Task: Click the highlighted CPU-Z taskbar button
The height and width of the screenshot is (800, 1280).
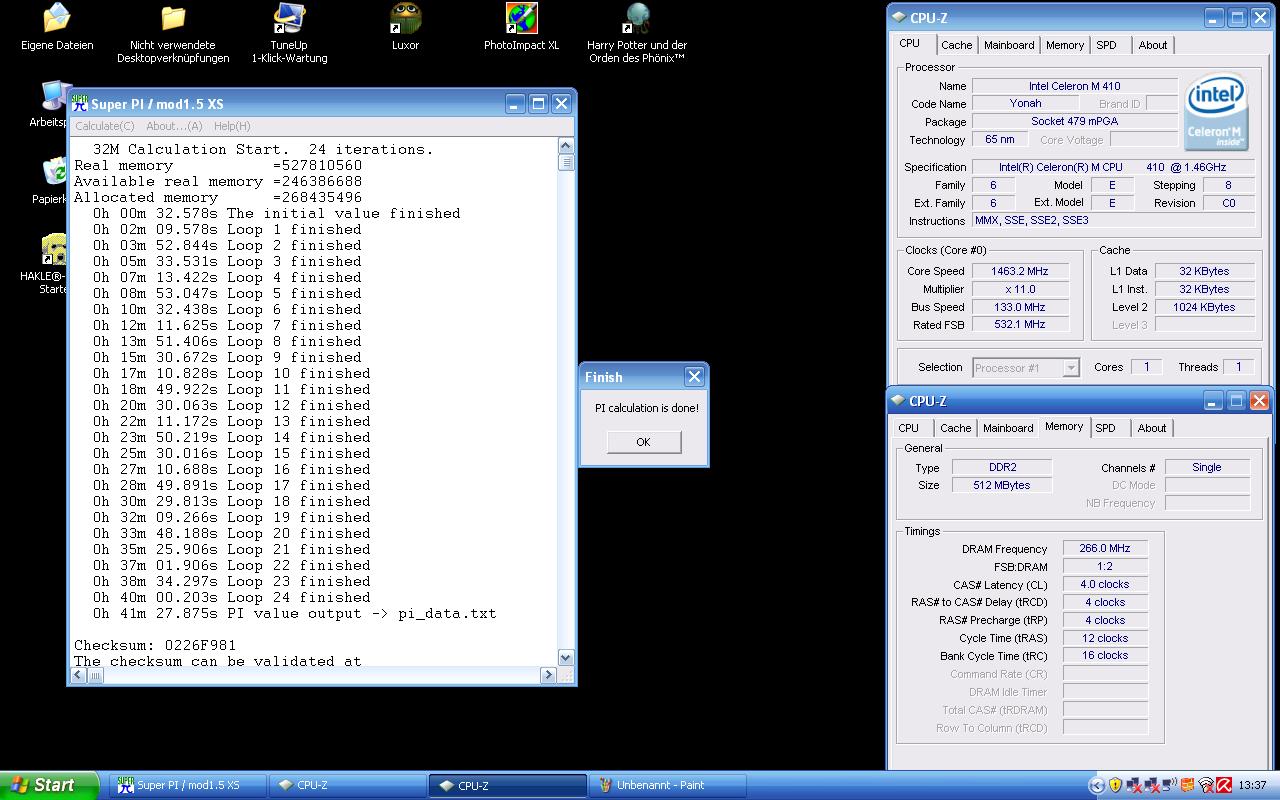Action: pyautogui.click(x=507, y=785)
